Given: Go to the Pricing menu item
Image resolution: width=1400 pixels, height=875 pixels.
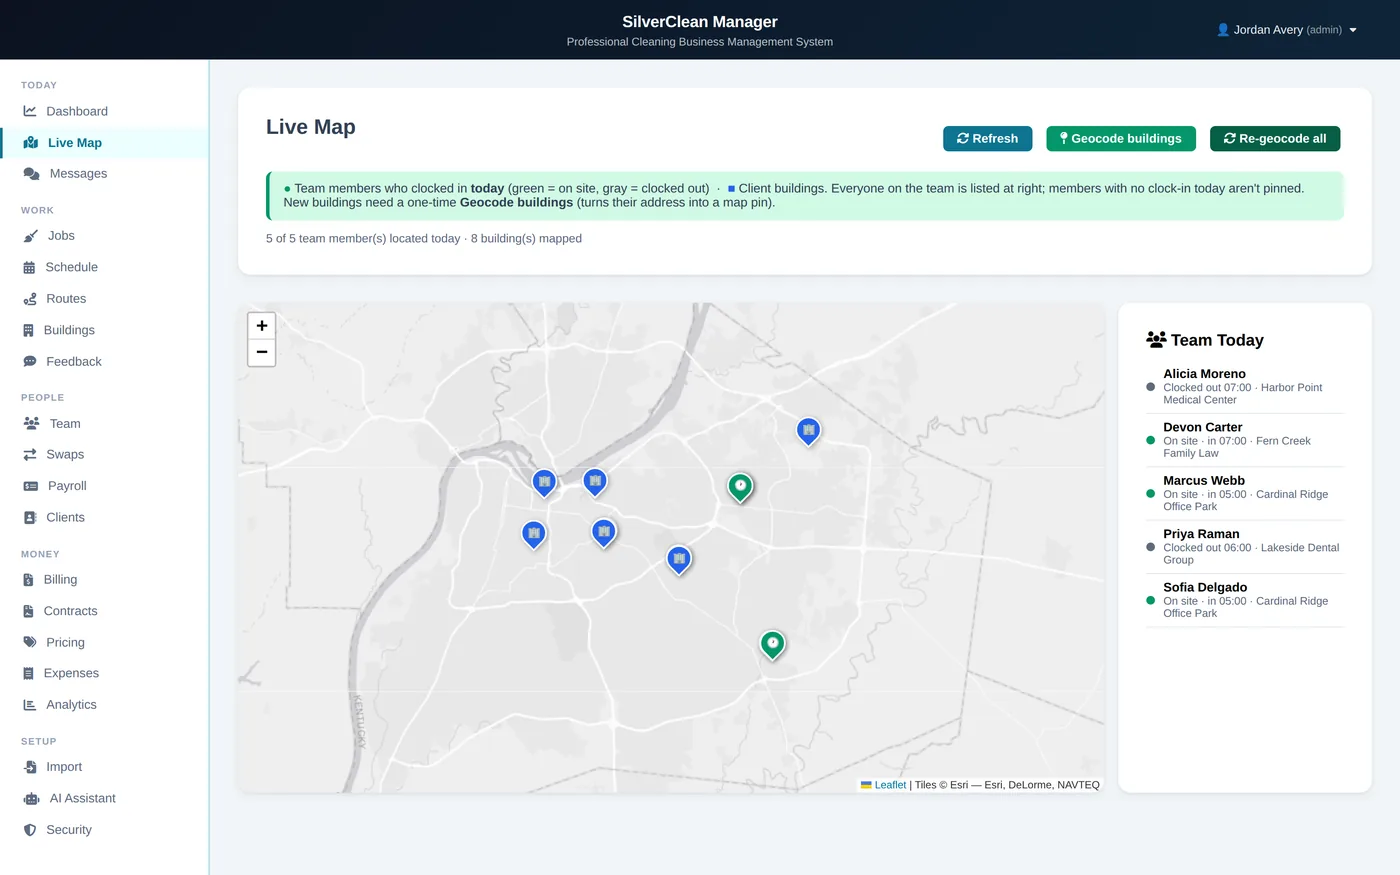Looking at the screenshot, I should [104, 642].
